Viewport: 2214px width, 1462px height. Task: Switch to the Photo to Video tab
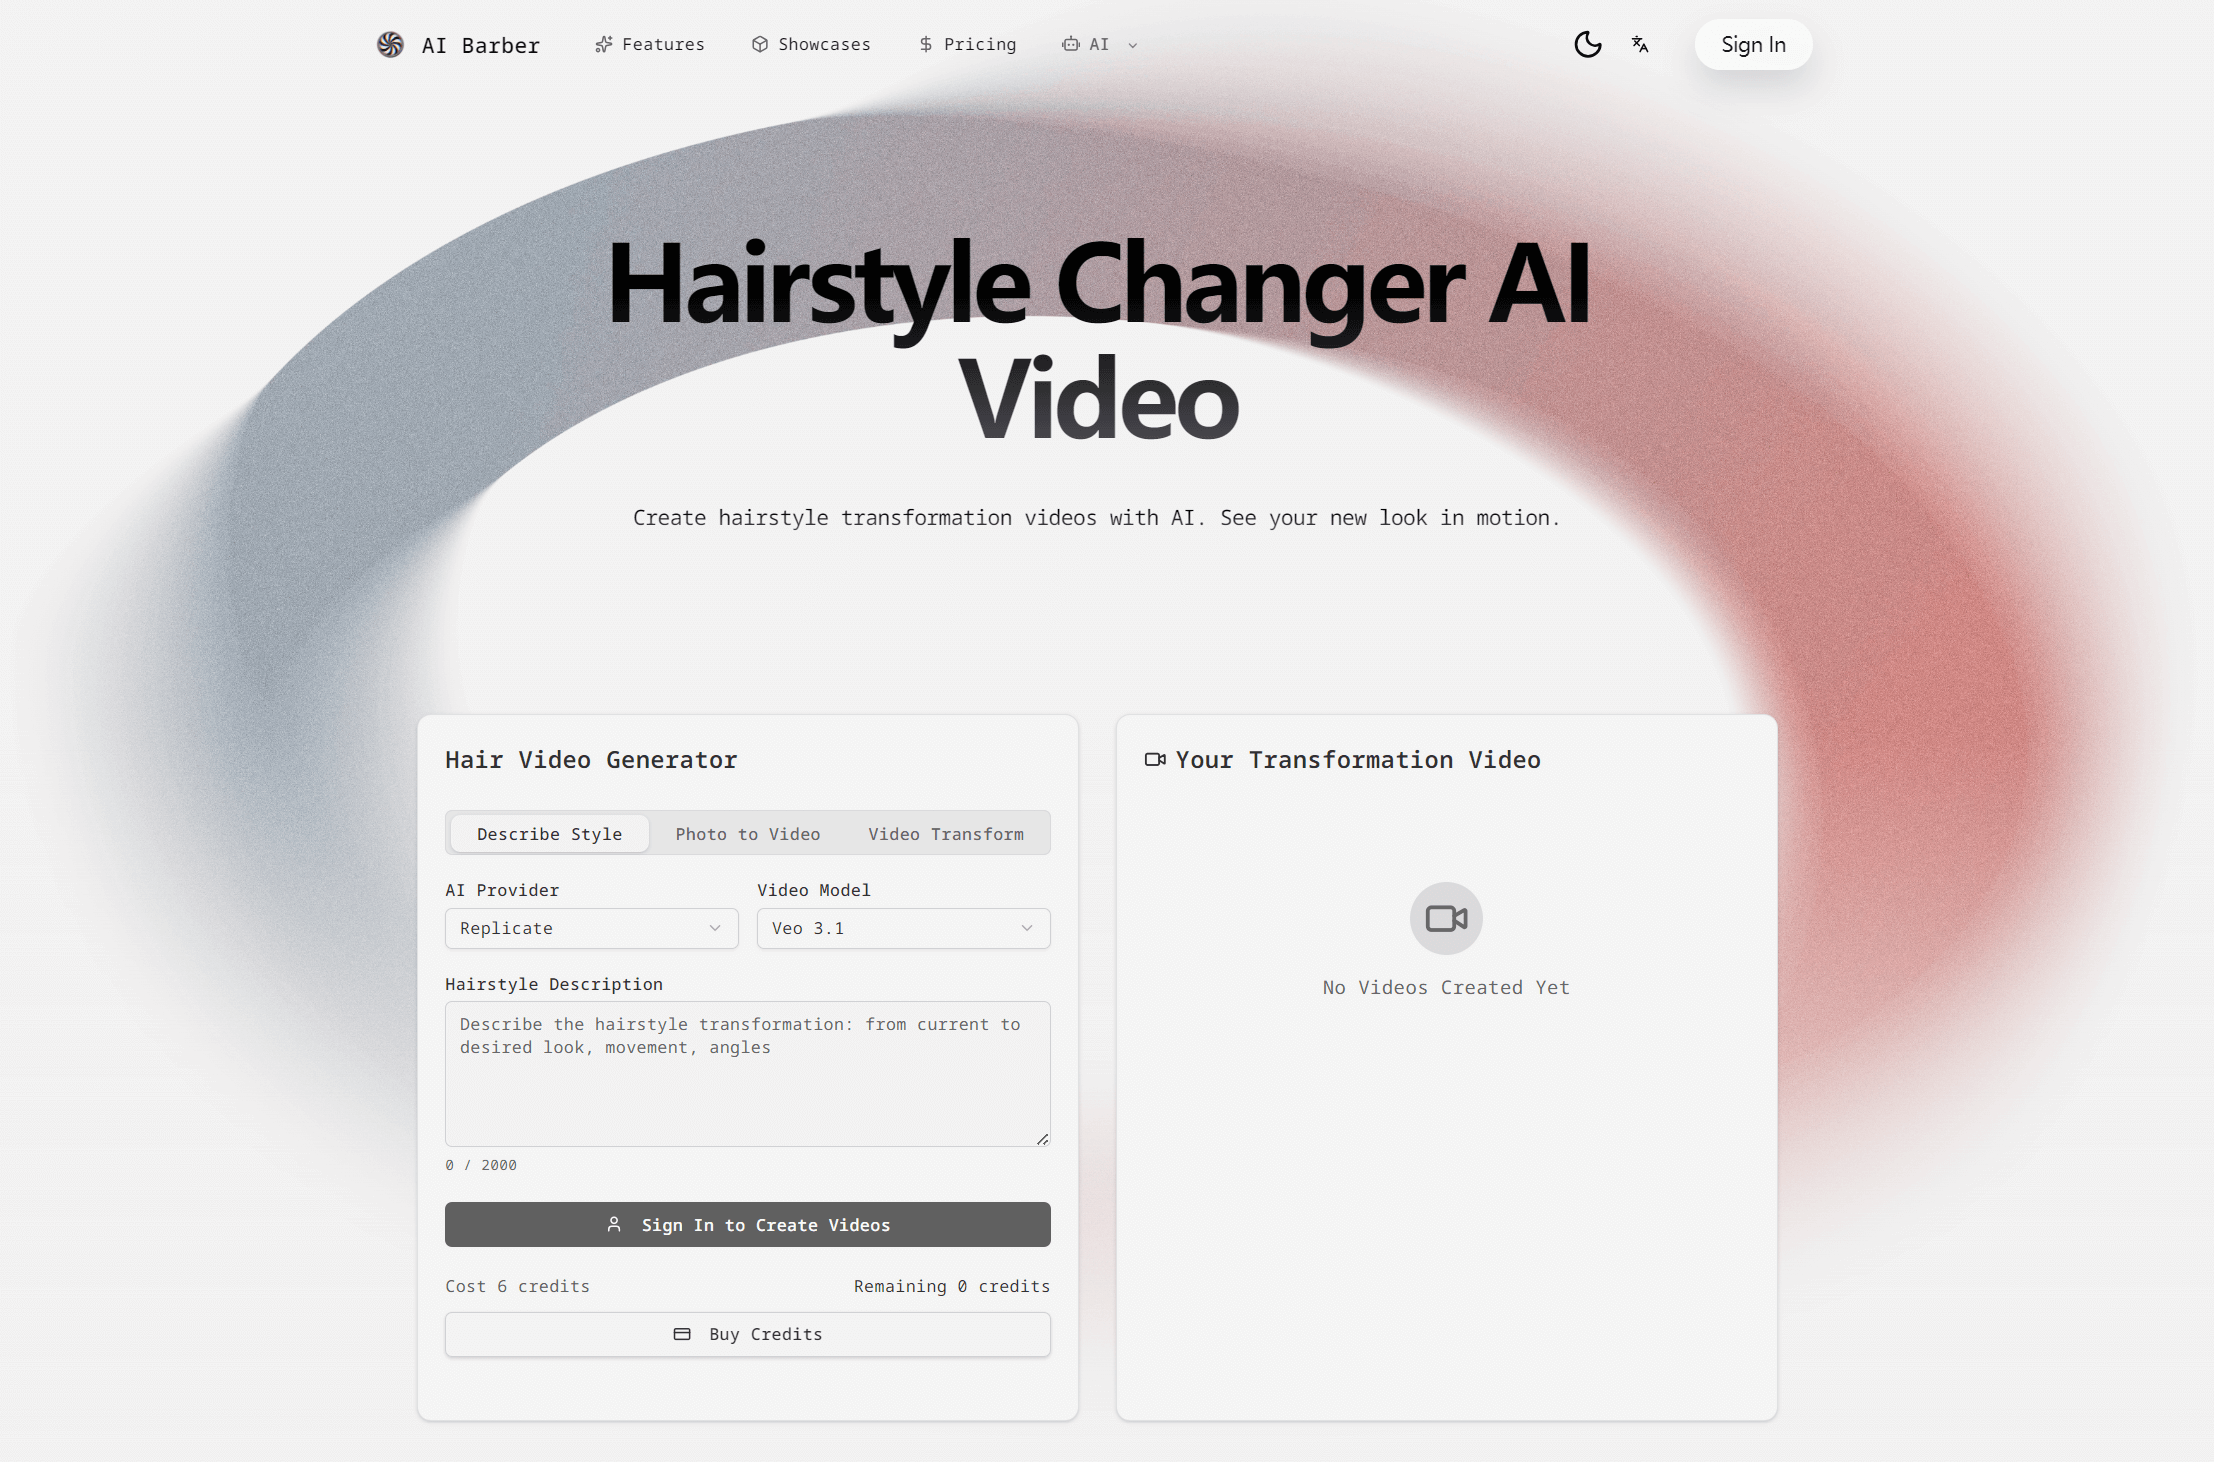[747, 833]
